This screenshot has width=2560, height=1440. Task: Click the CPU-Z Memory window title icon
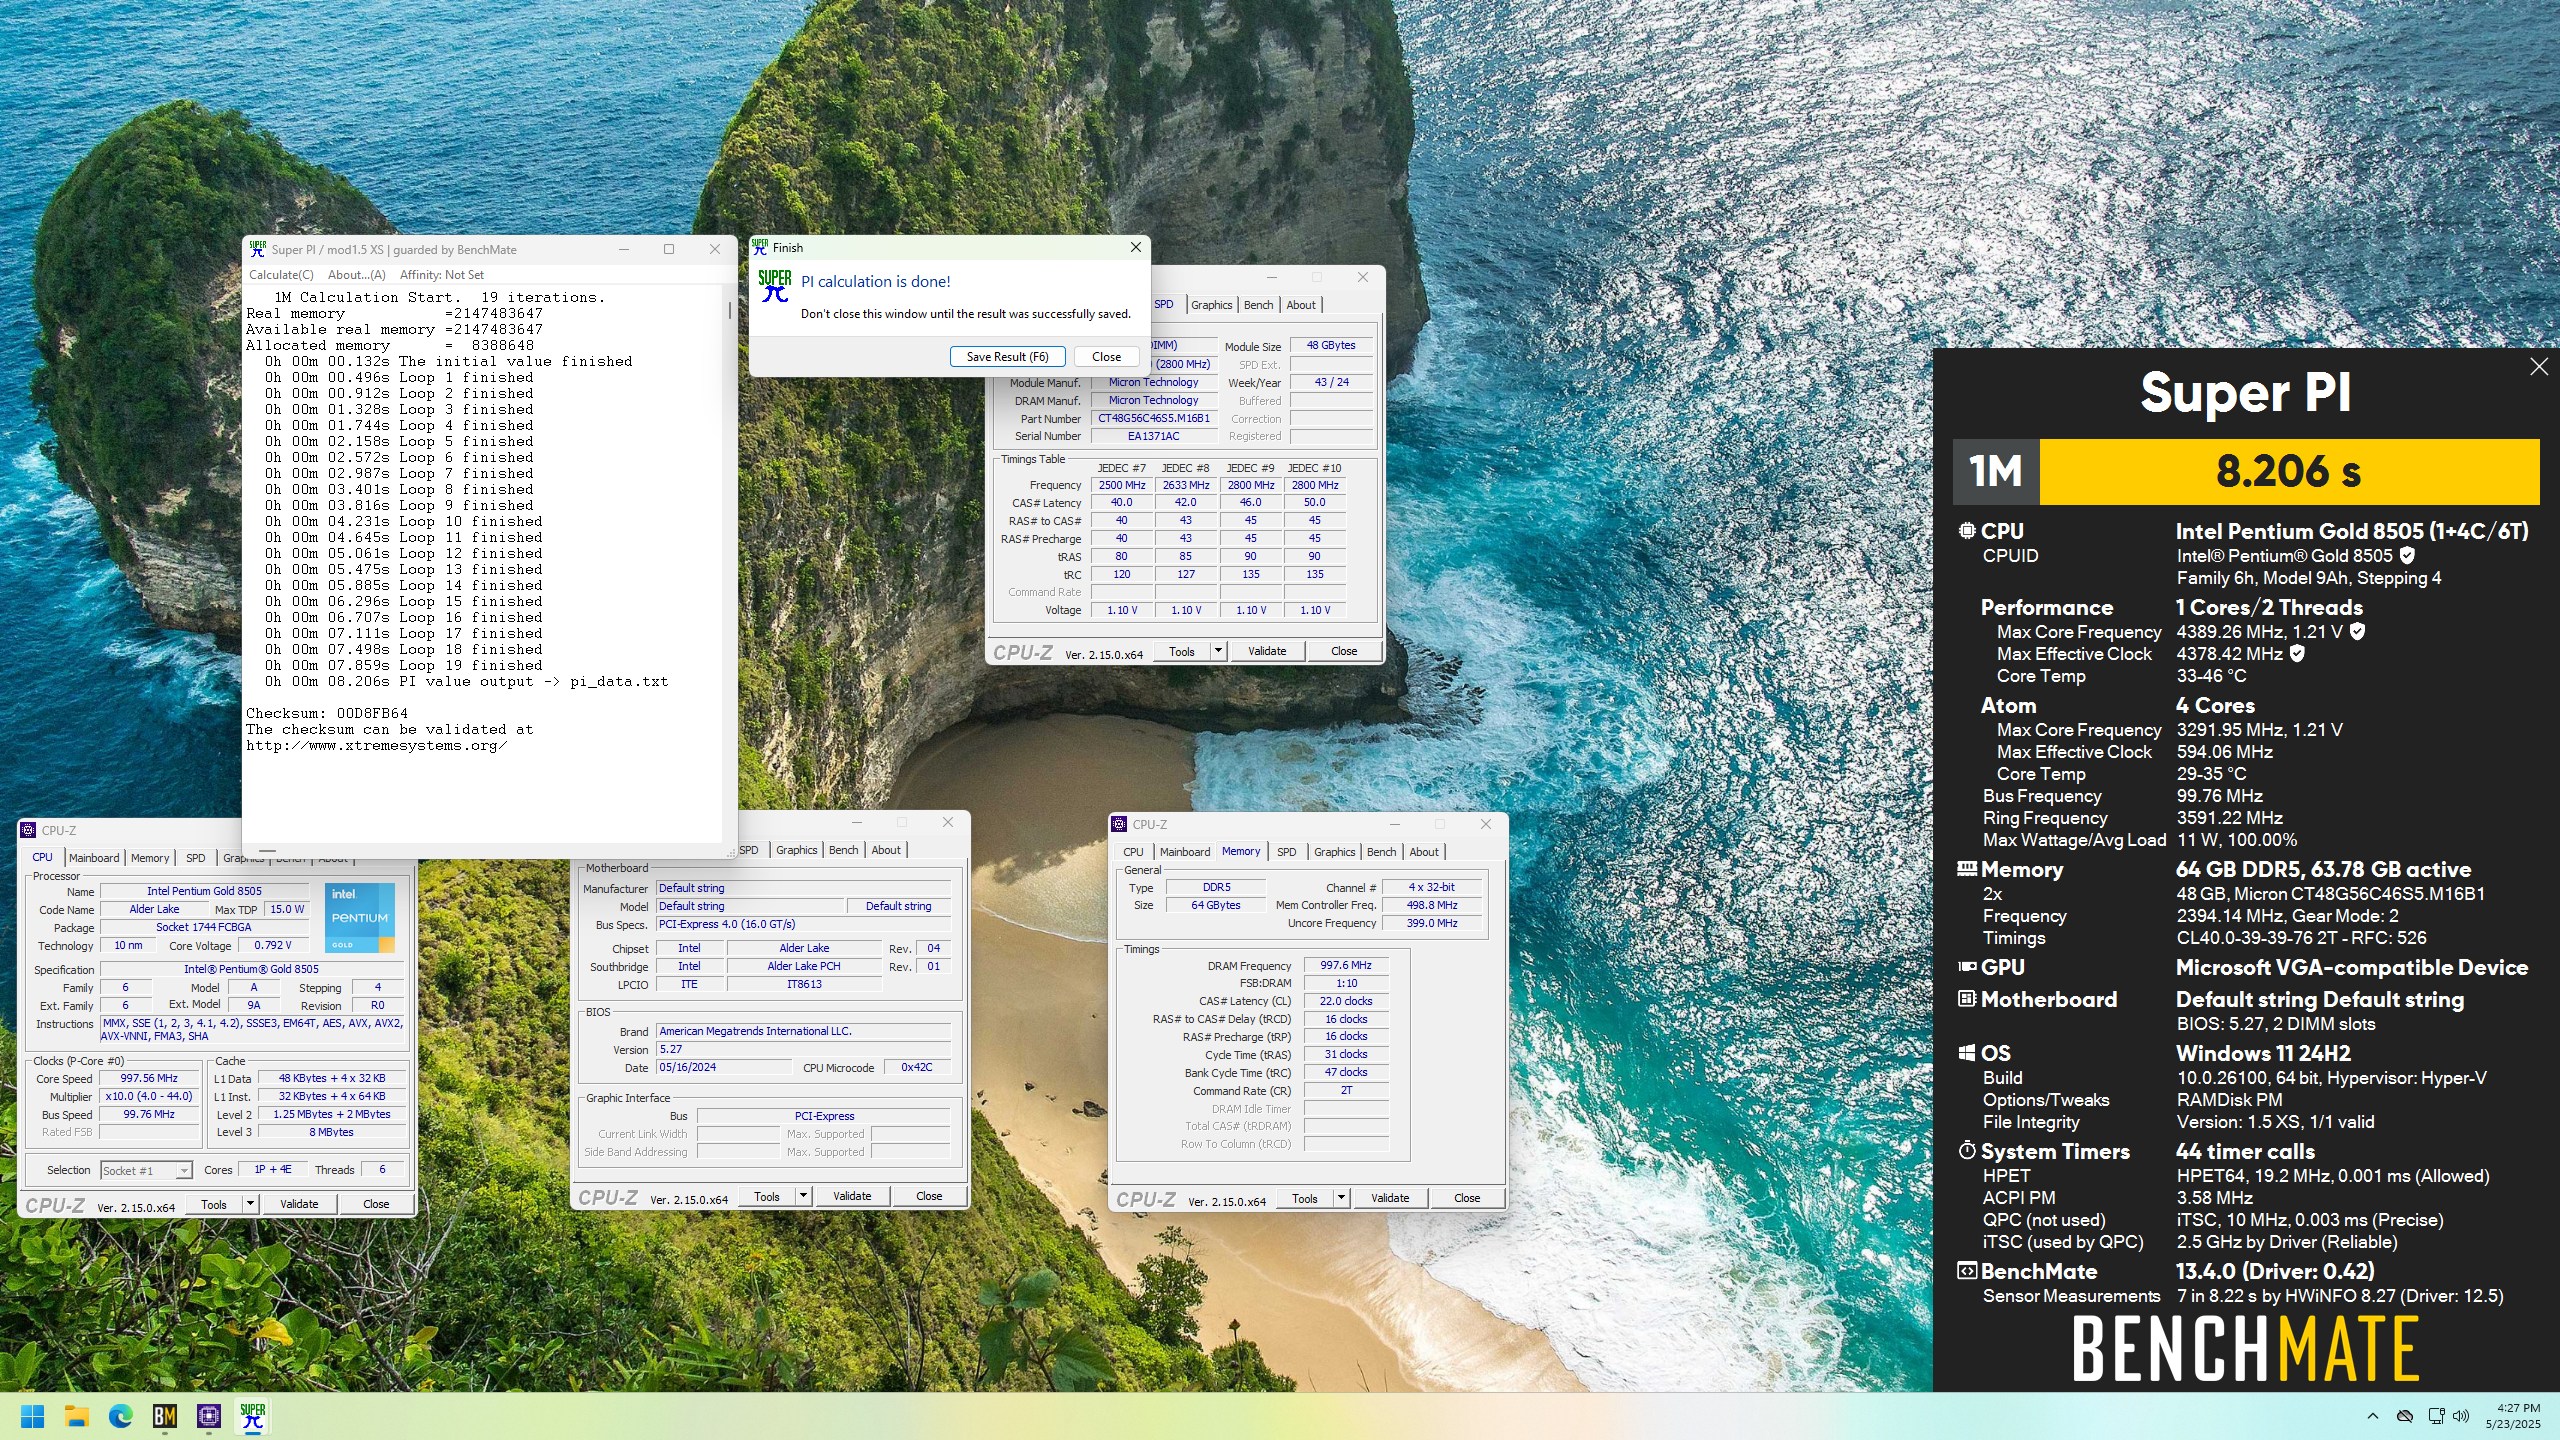[1120, 824]
